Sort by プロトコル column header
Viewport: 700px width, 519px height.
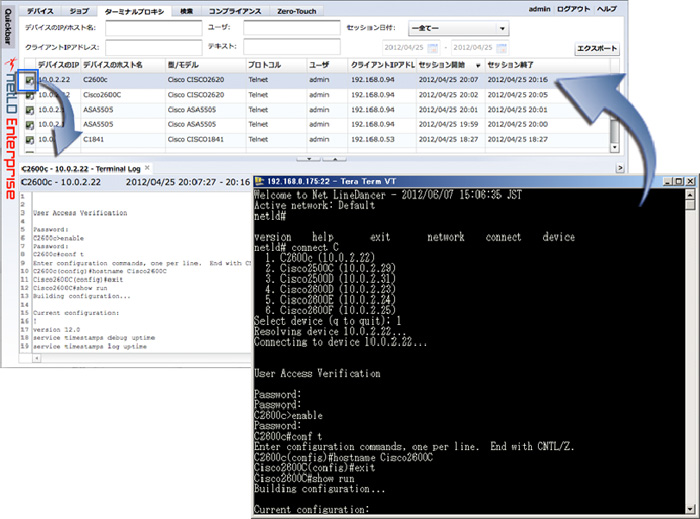pos(276,65)
